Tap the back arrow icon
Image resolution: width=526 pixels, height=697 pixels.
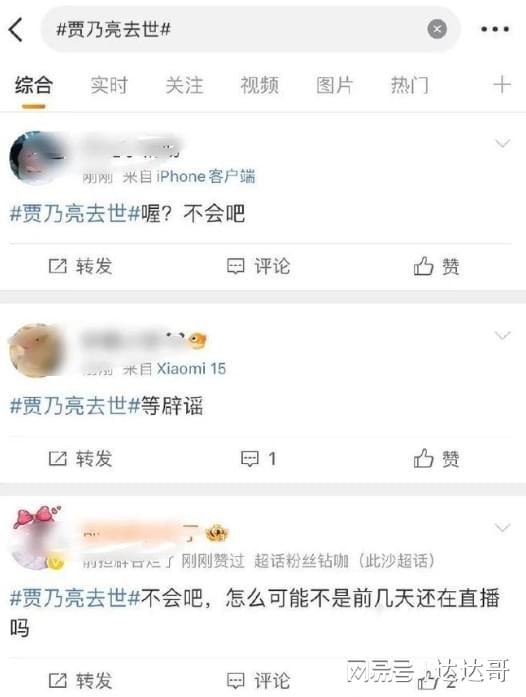coord(16,30)
